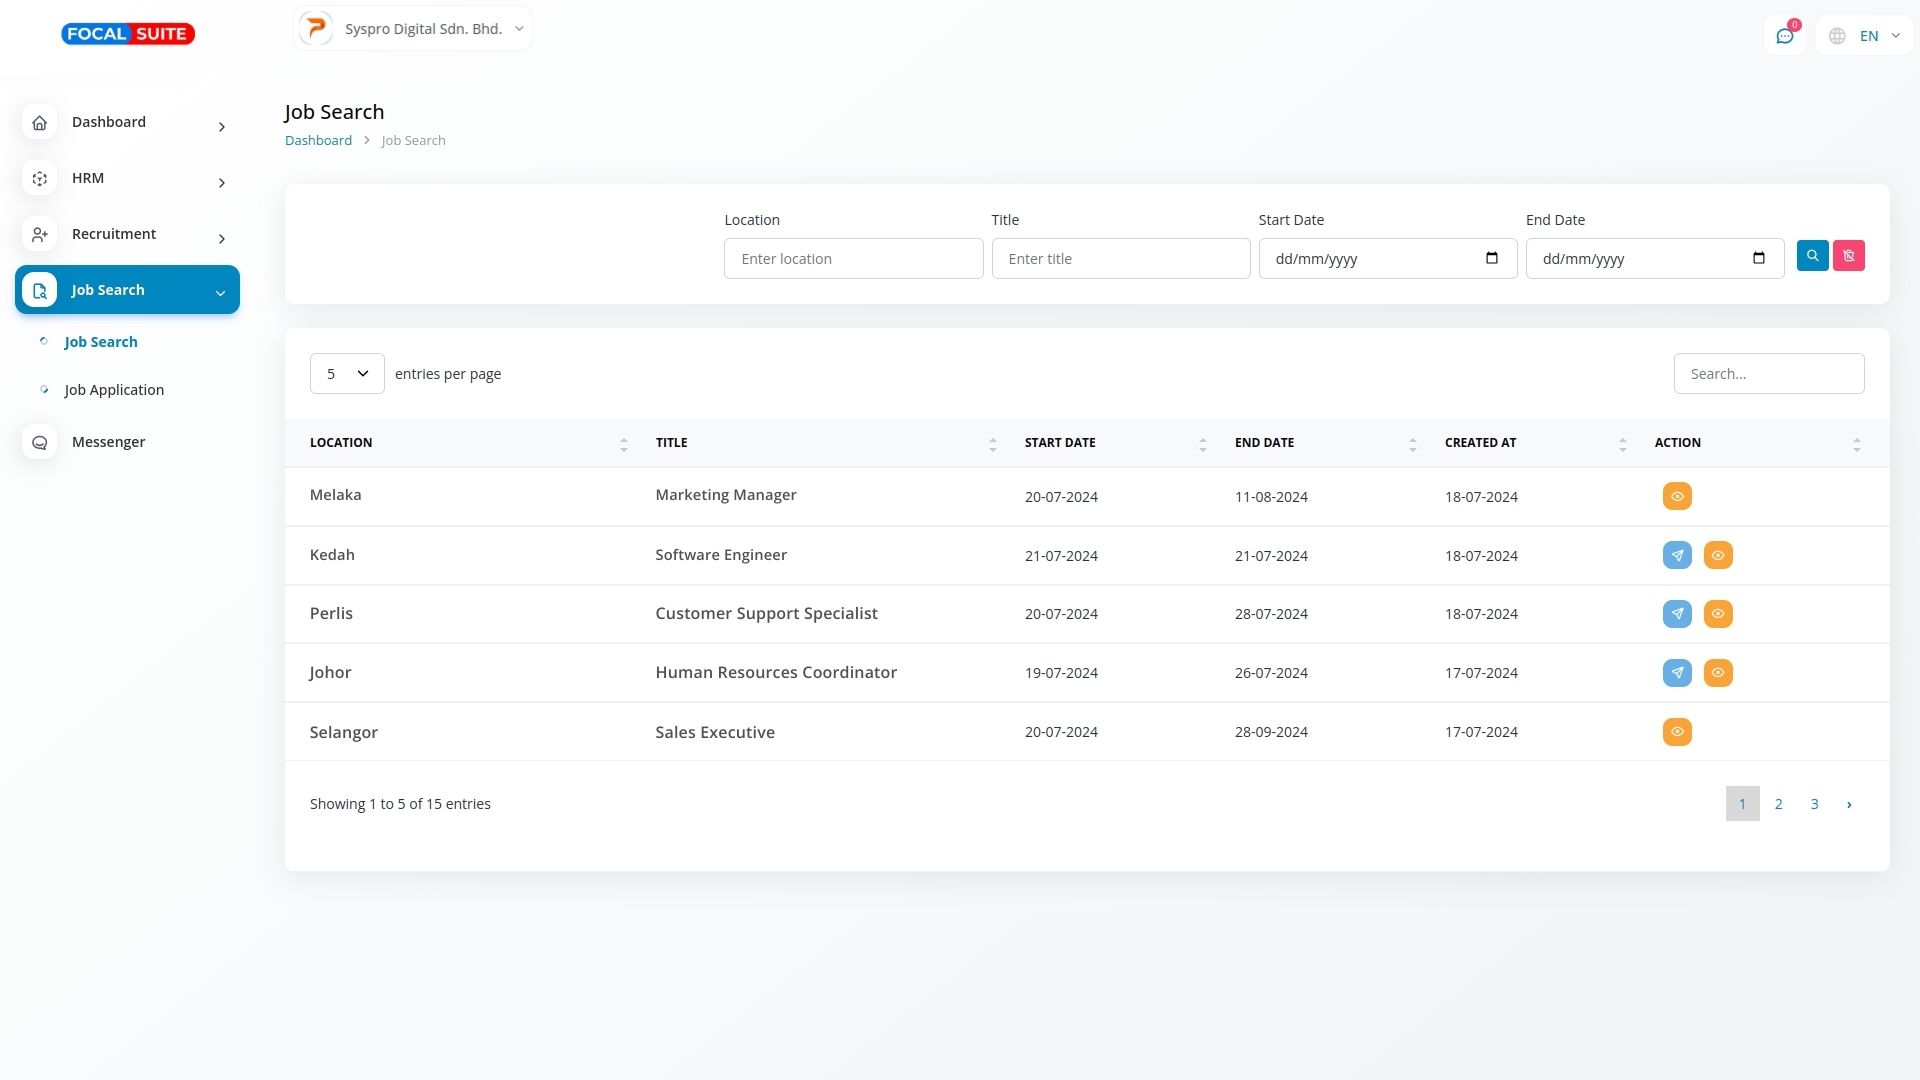Screen dimensions: 1920x1080
Task: Open the entries per page dropdown
Action: (347, 374)
